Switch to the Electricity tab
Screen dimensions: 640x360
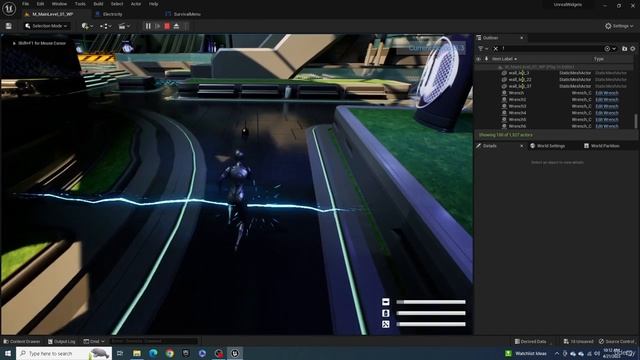pyautogui.click(x=112, y=14)
